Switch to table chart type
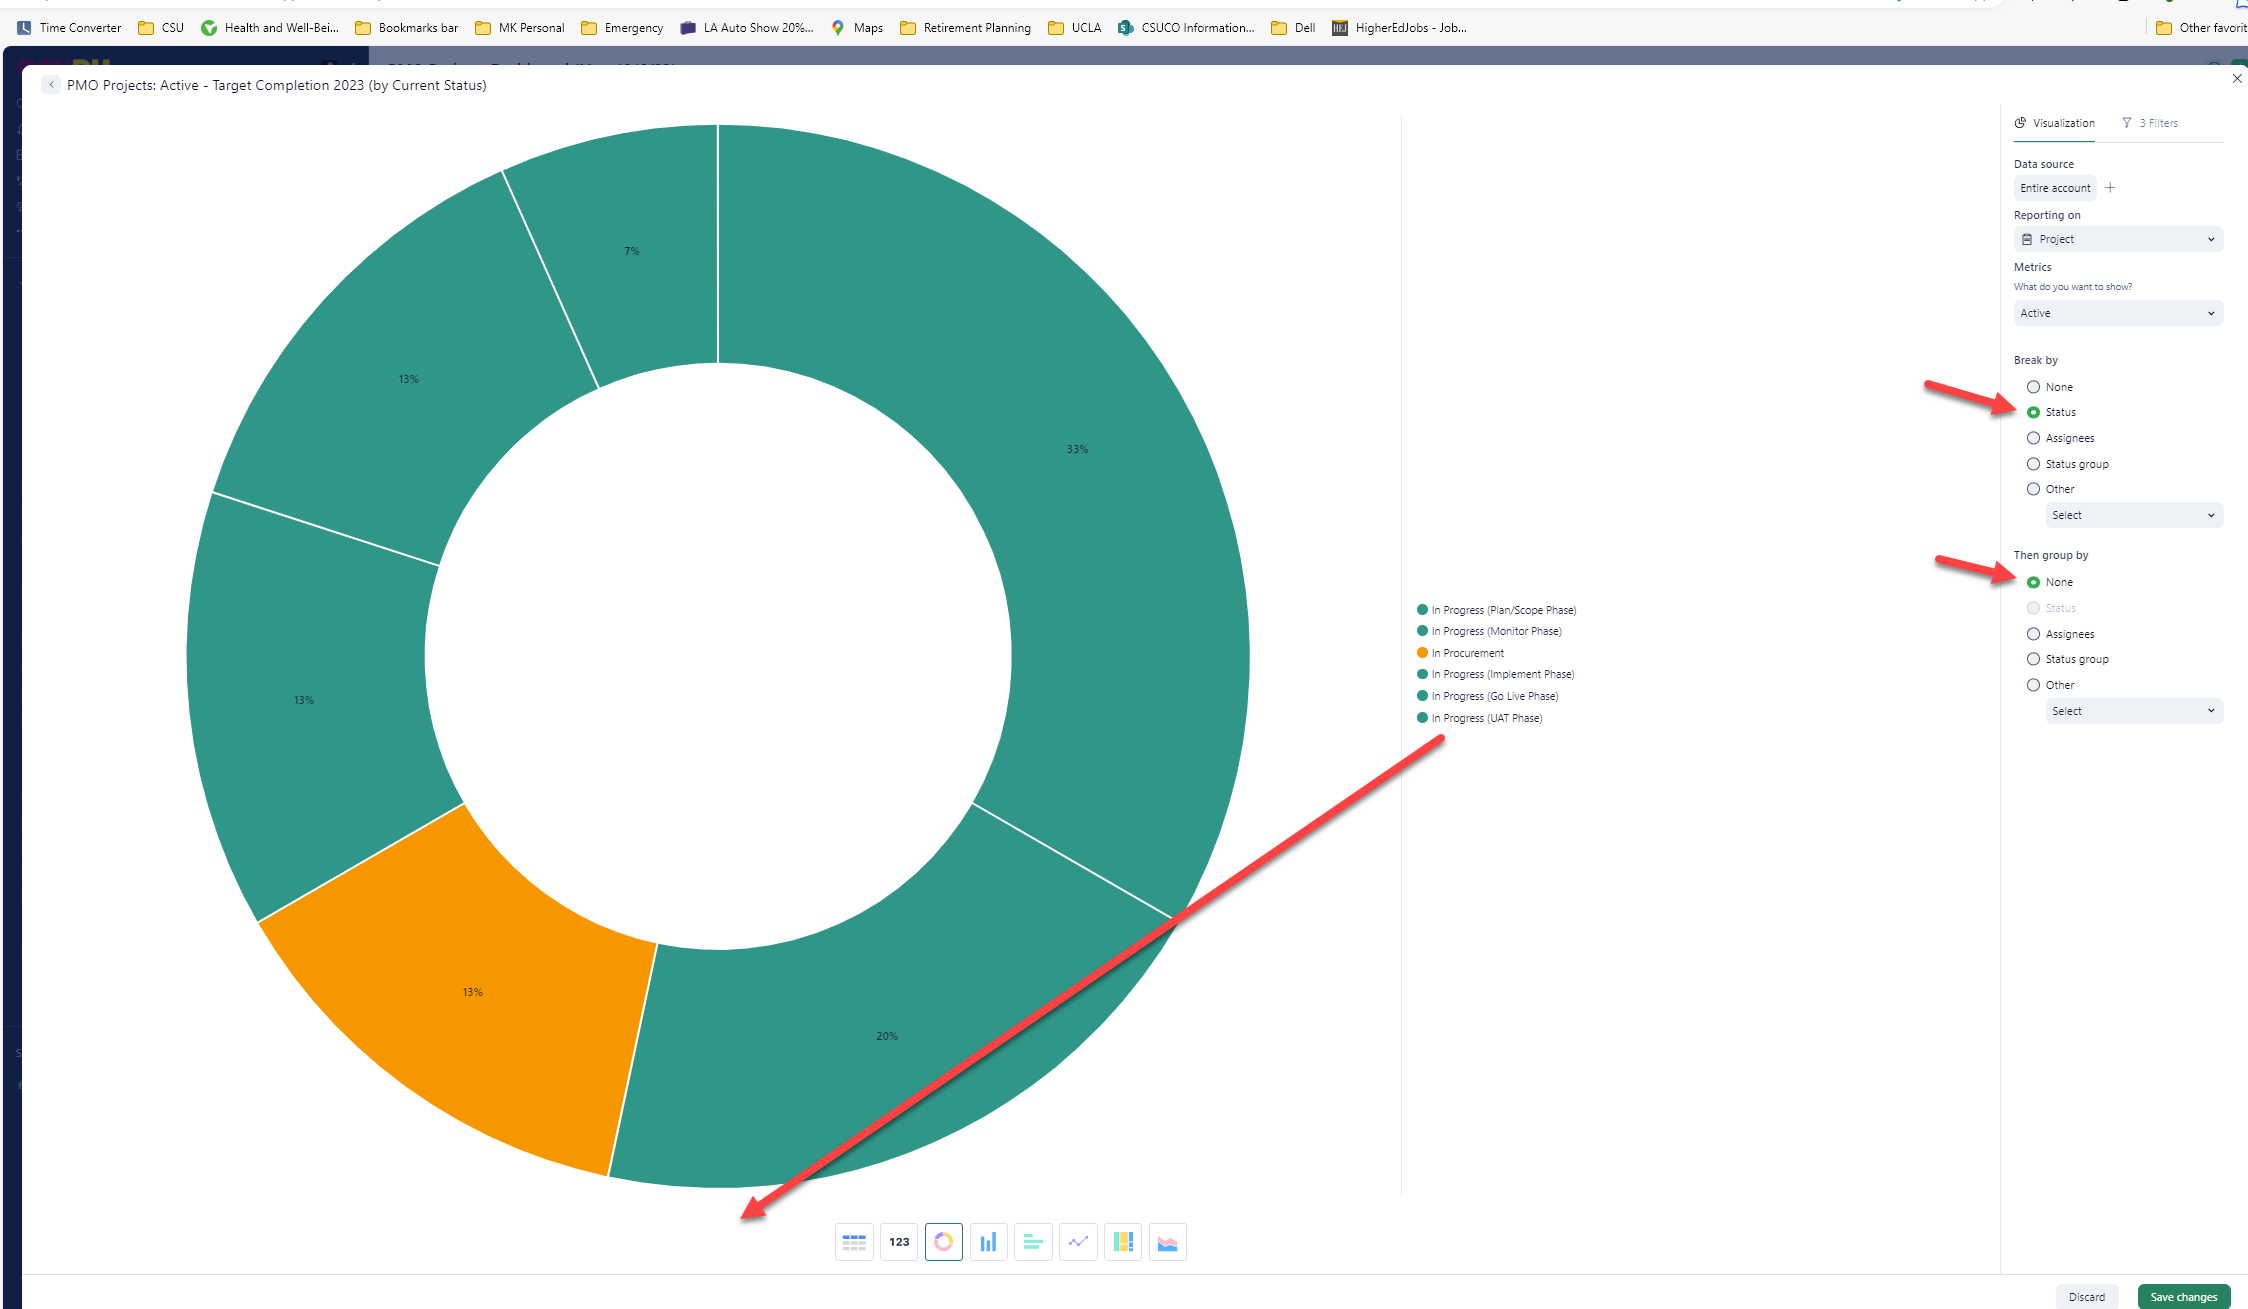The width and height of the screenshot is (2248, 1309). coord(854,1242)
